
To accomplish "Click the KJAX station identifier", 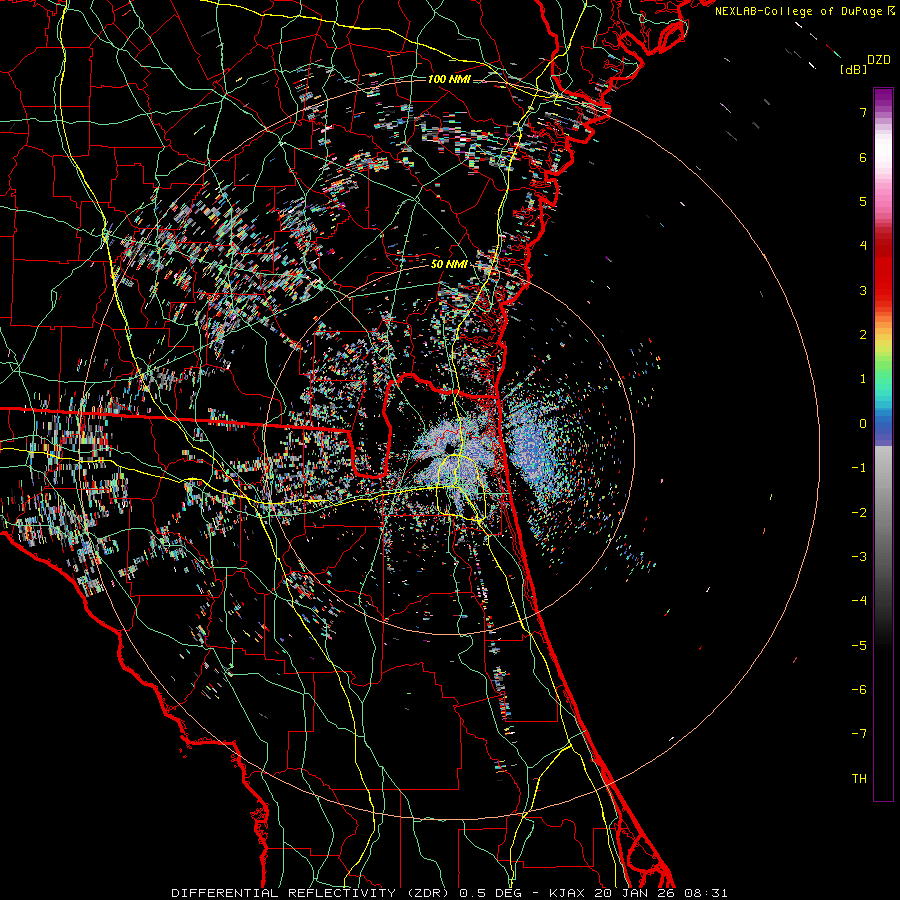I will [567, 893].
